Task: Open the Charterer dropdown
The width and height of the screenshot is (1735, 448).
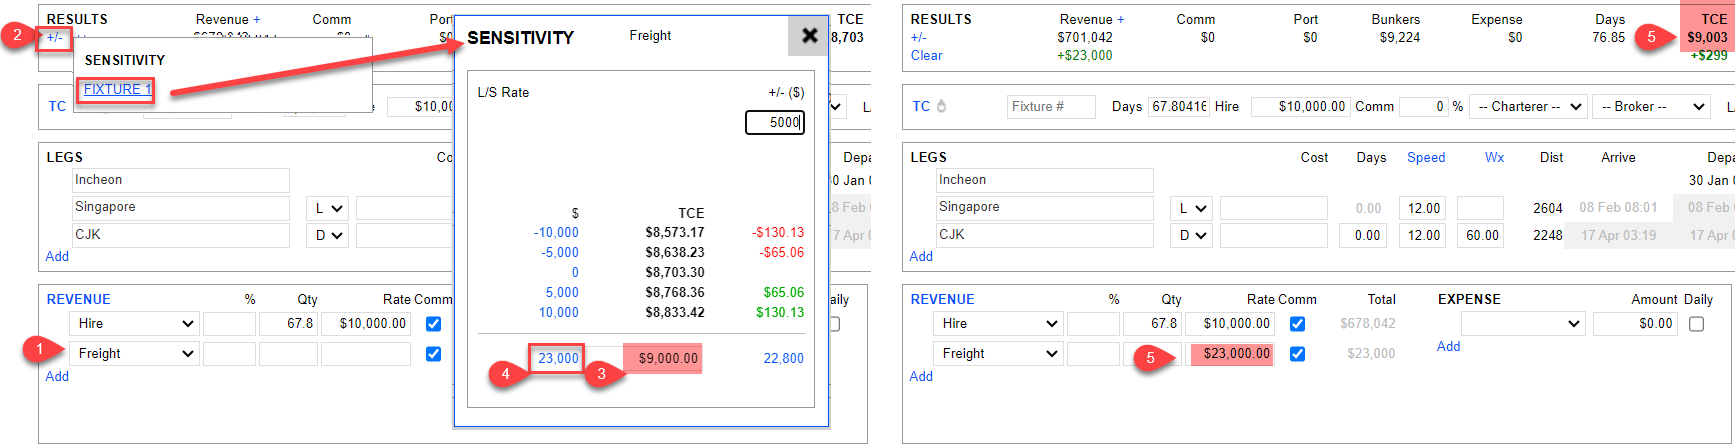Action: coord(1528,106)
